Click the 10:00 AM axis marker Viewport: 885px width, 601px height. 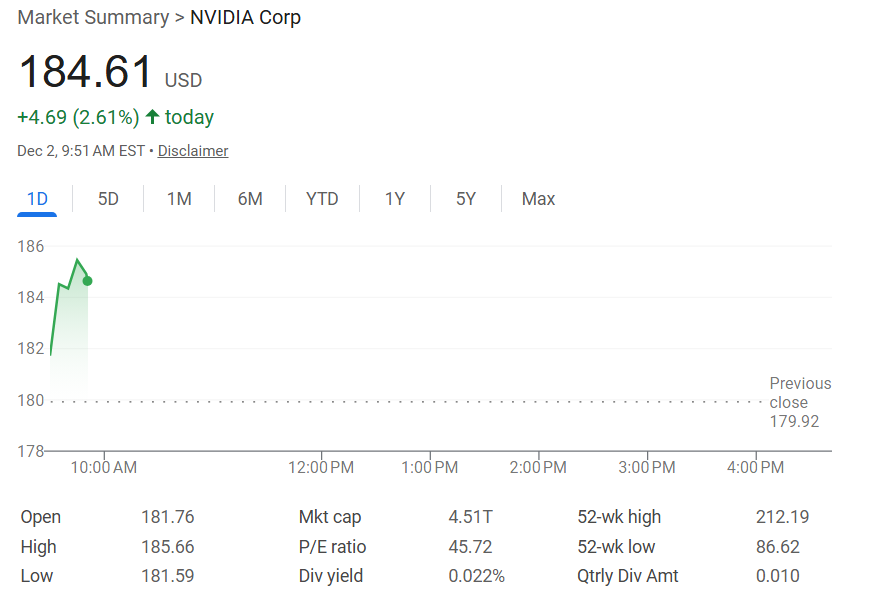(x=104, y=467)
